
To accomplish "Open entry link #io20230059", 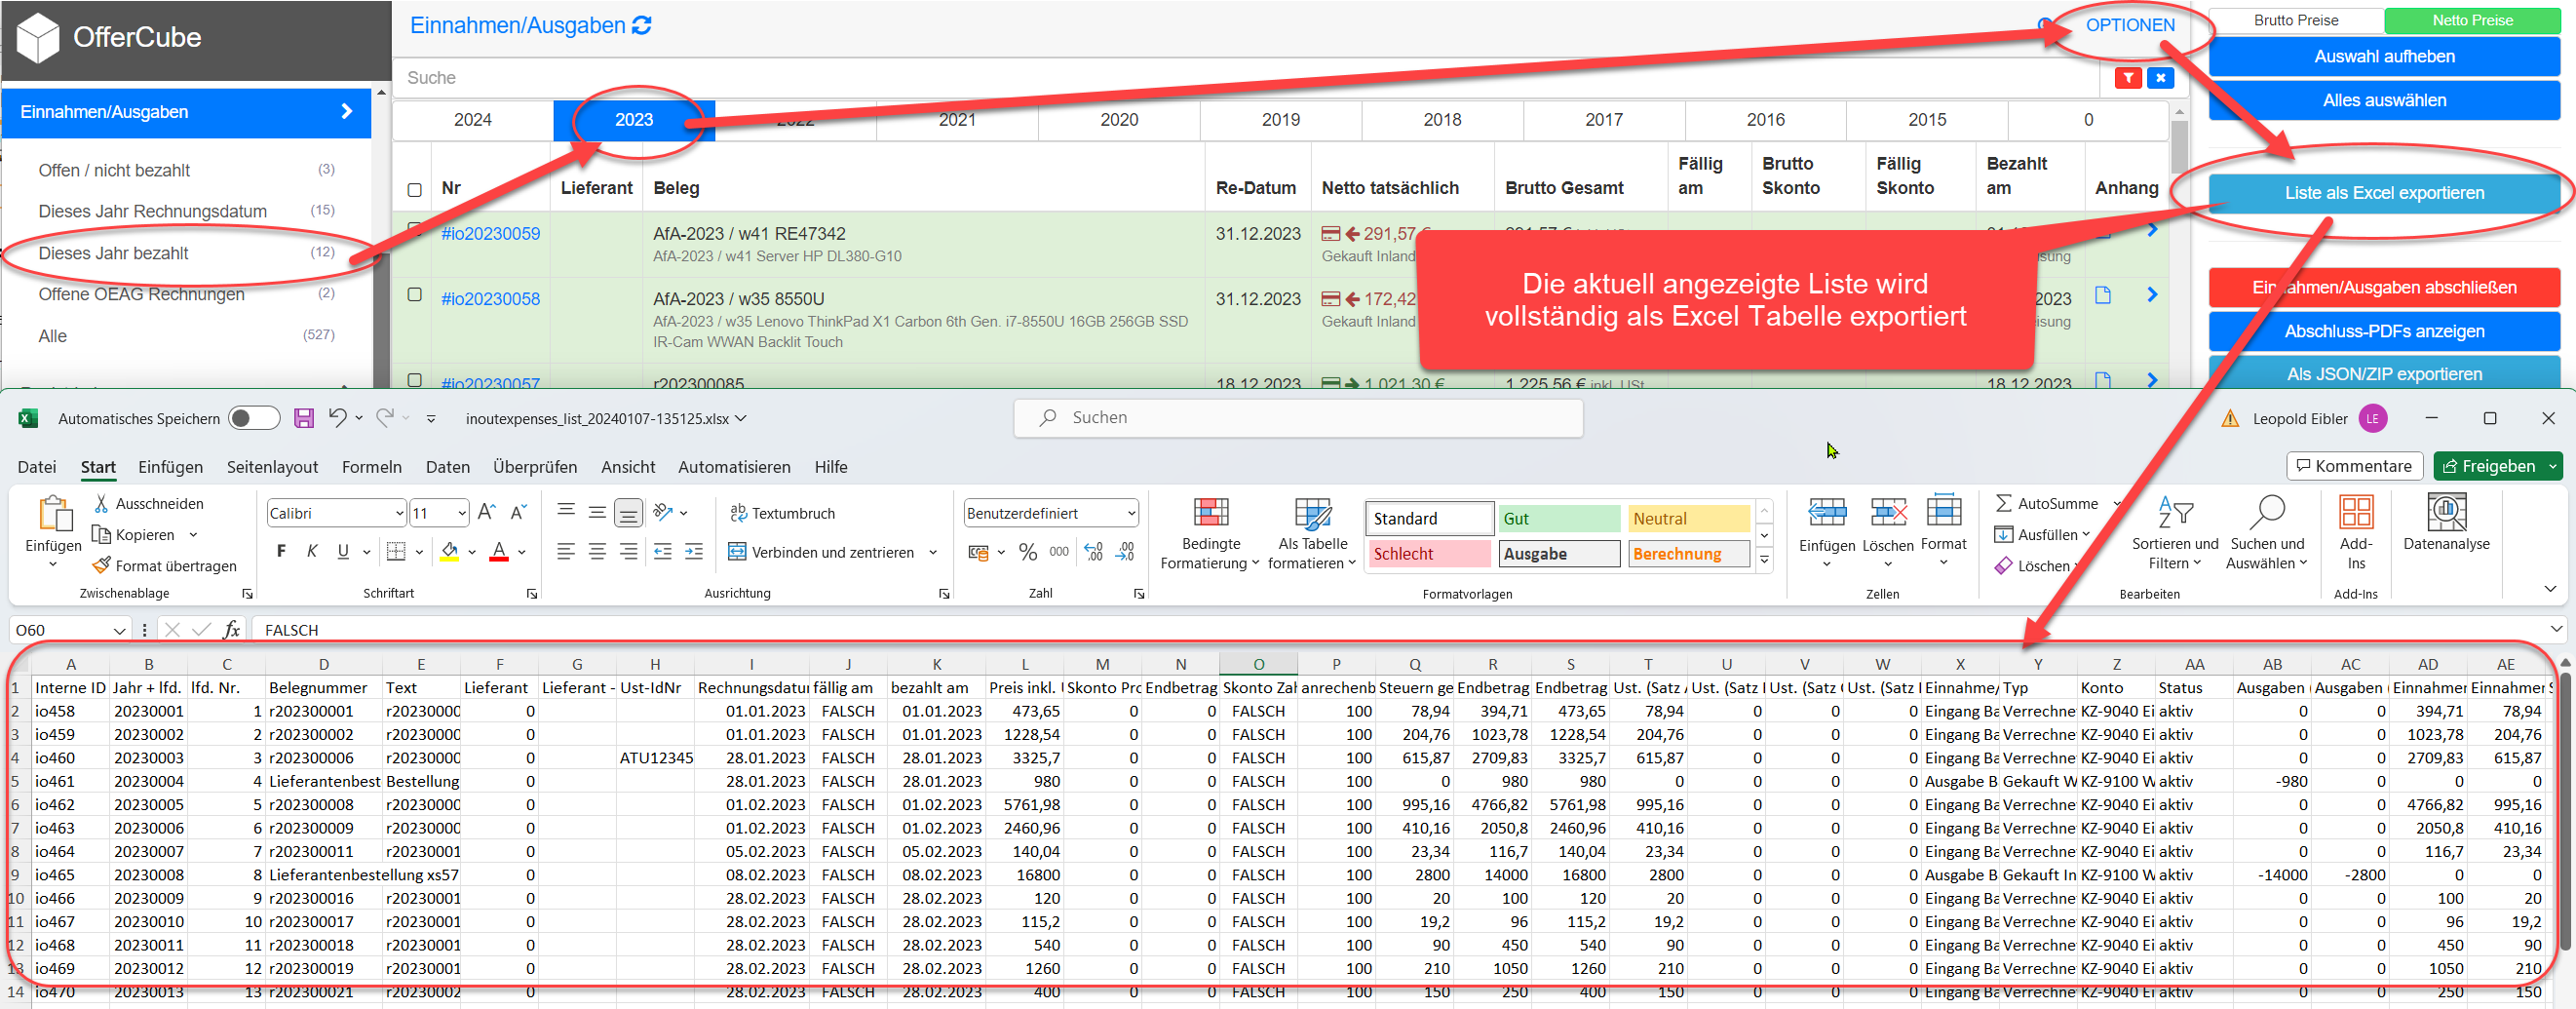I will coord(490,233).
